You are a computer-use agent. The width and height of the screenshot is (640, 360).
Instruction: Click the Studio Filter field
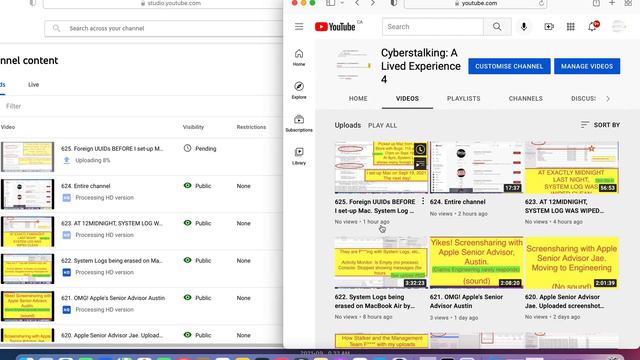13,106
